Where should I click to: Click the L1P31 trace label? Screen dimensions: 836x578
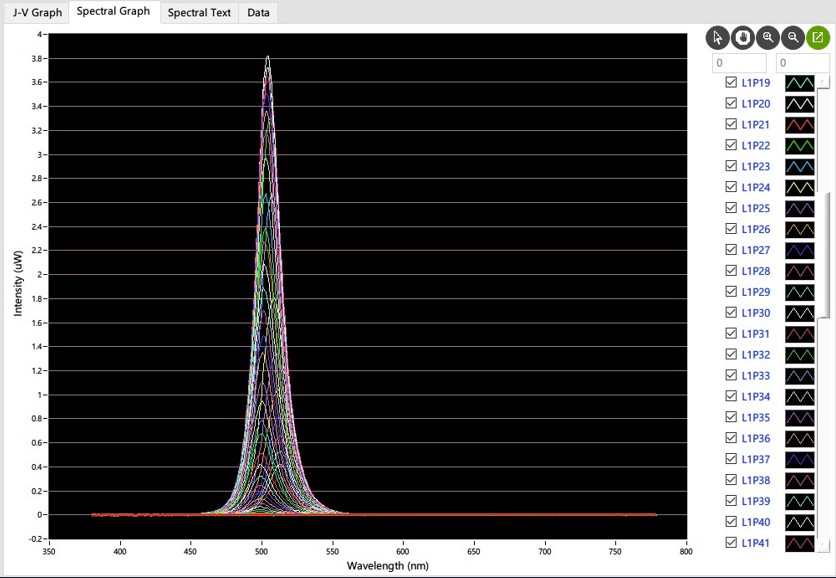click(755, 334)
